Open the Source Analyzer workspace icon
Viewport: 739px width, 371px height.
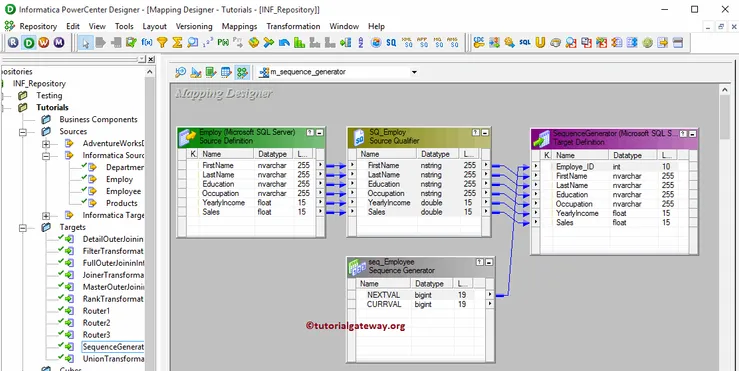[x=181, y=72]
